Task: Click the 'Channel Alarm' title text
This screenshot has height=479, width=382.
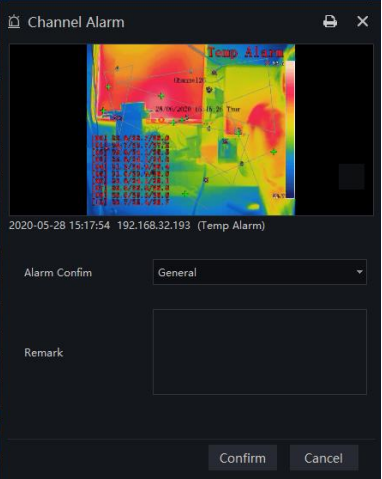Action: pos(76,22)
